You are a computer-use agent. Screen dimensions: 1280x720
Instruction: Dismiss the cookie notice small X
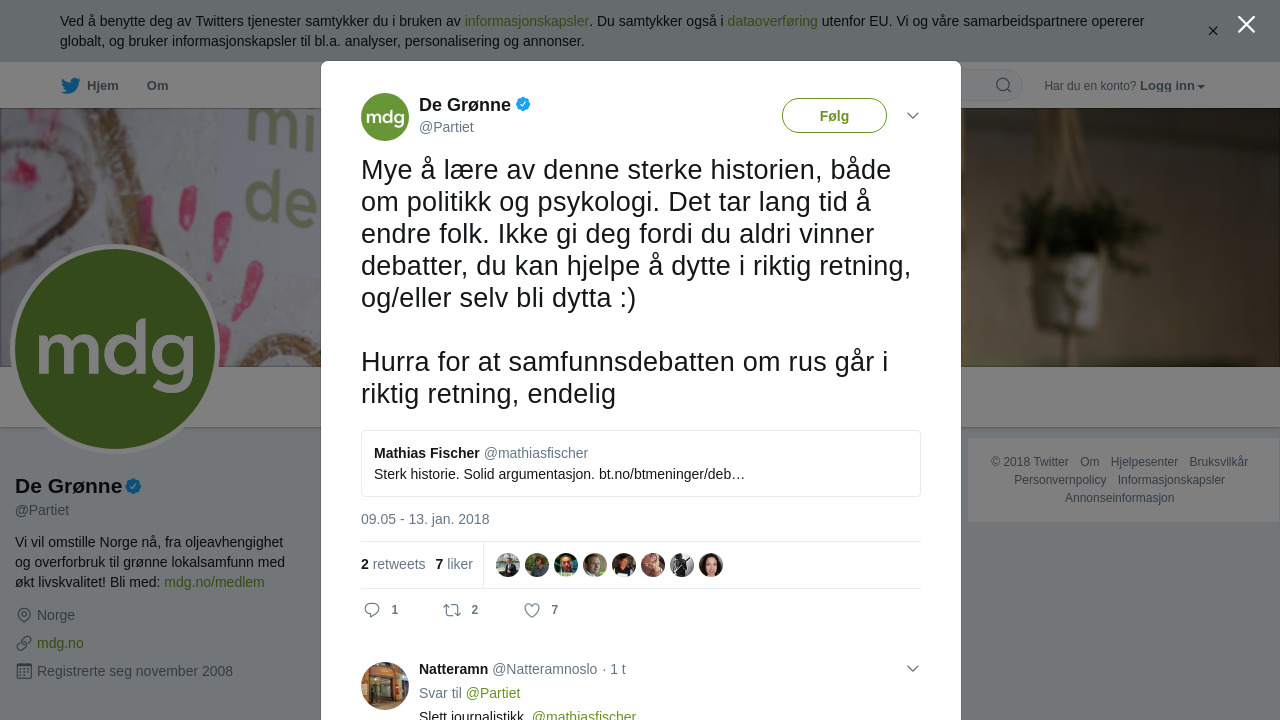pos(1213,31)
